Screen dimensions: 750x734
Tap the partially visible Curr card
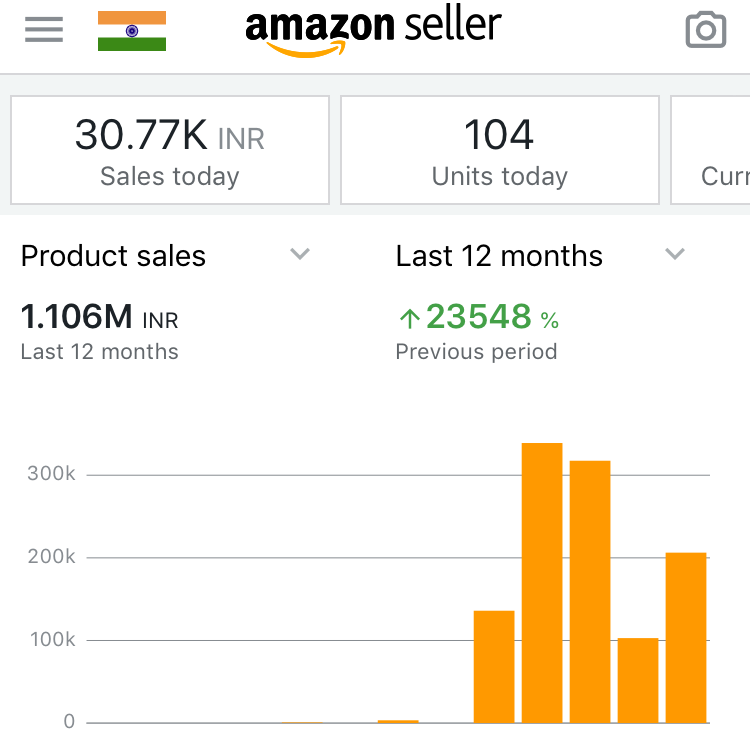tap(712, 150)
